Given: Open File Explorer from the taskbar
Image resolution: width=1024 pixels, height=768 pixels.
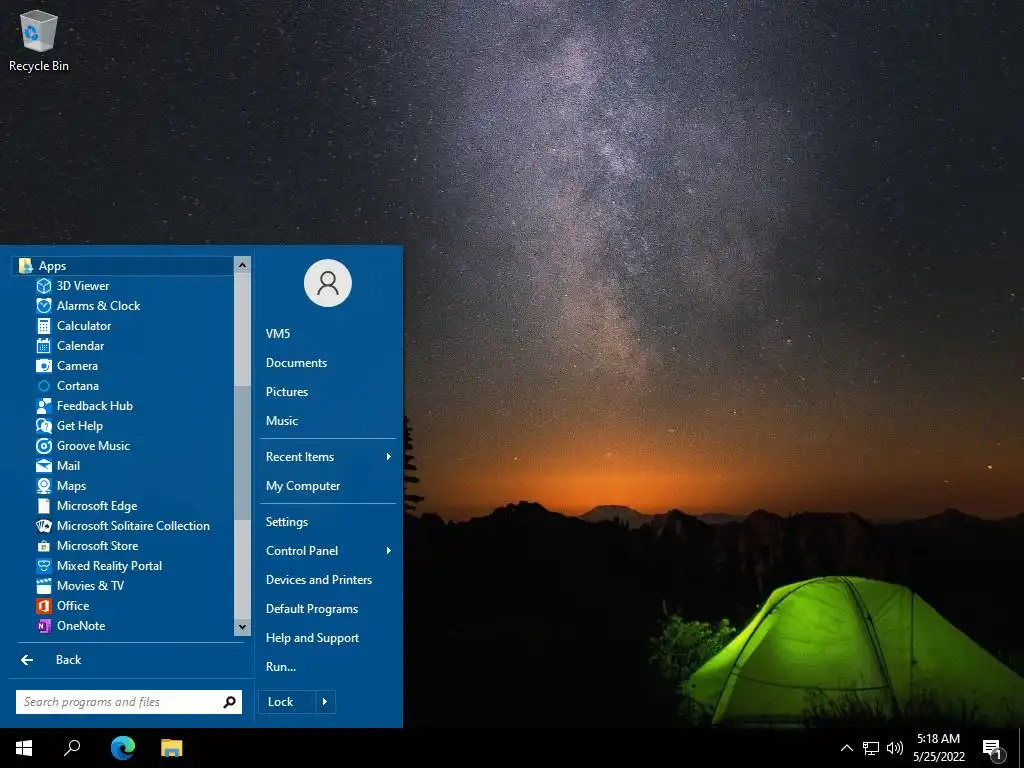Looking at the screenshot, I should 172,748.
